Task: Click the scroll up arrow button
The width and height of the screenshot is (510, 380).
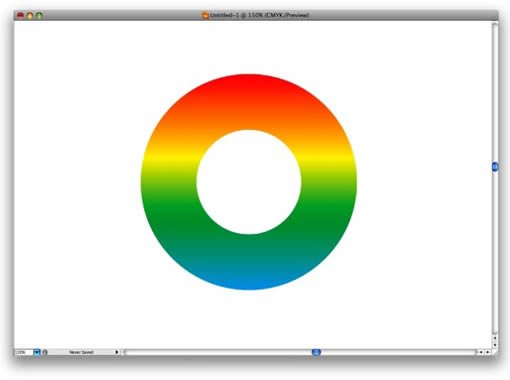Action: (495, 338)
